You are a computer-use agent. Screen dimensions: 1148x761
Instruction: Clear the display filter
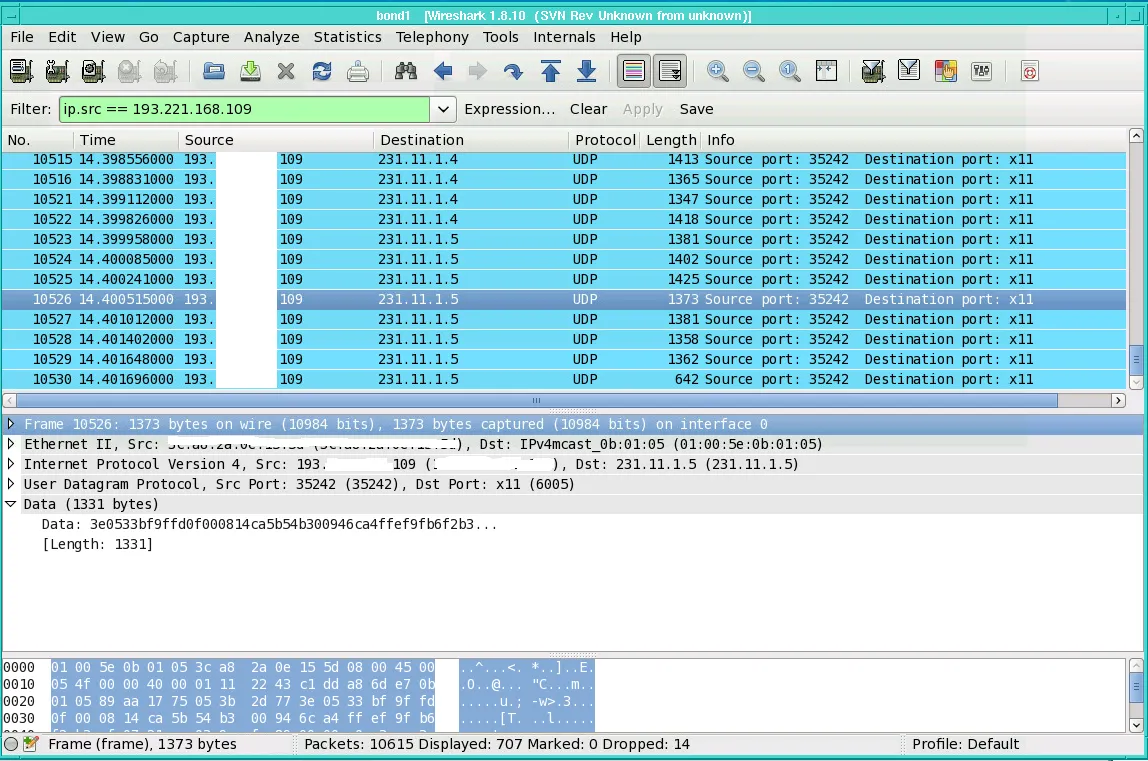pos(589,109)
